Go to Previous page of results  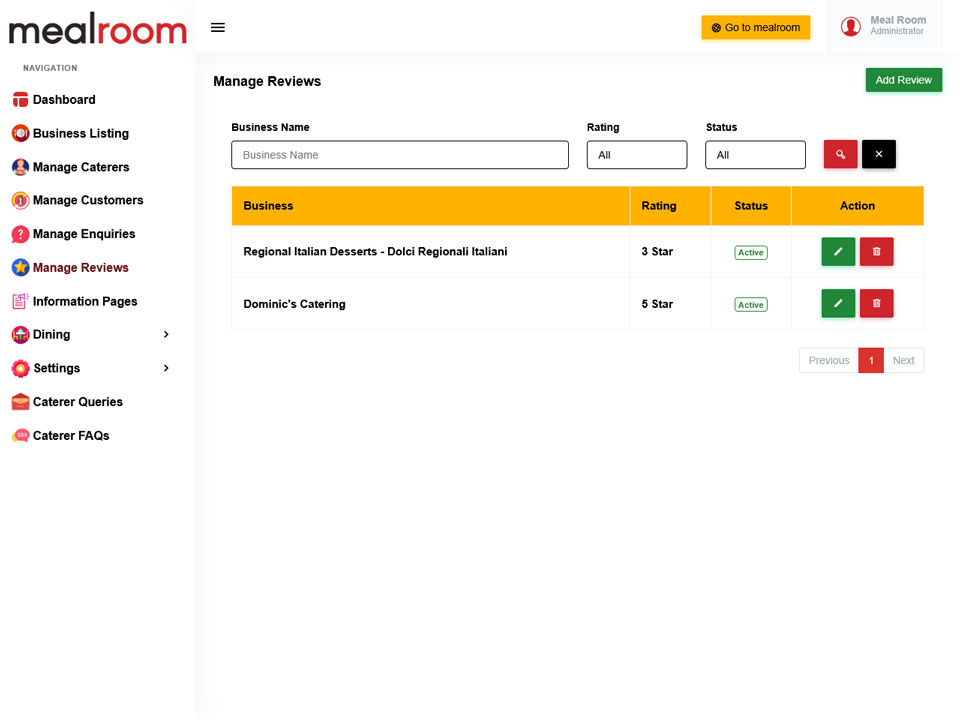point(828,361)
